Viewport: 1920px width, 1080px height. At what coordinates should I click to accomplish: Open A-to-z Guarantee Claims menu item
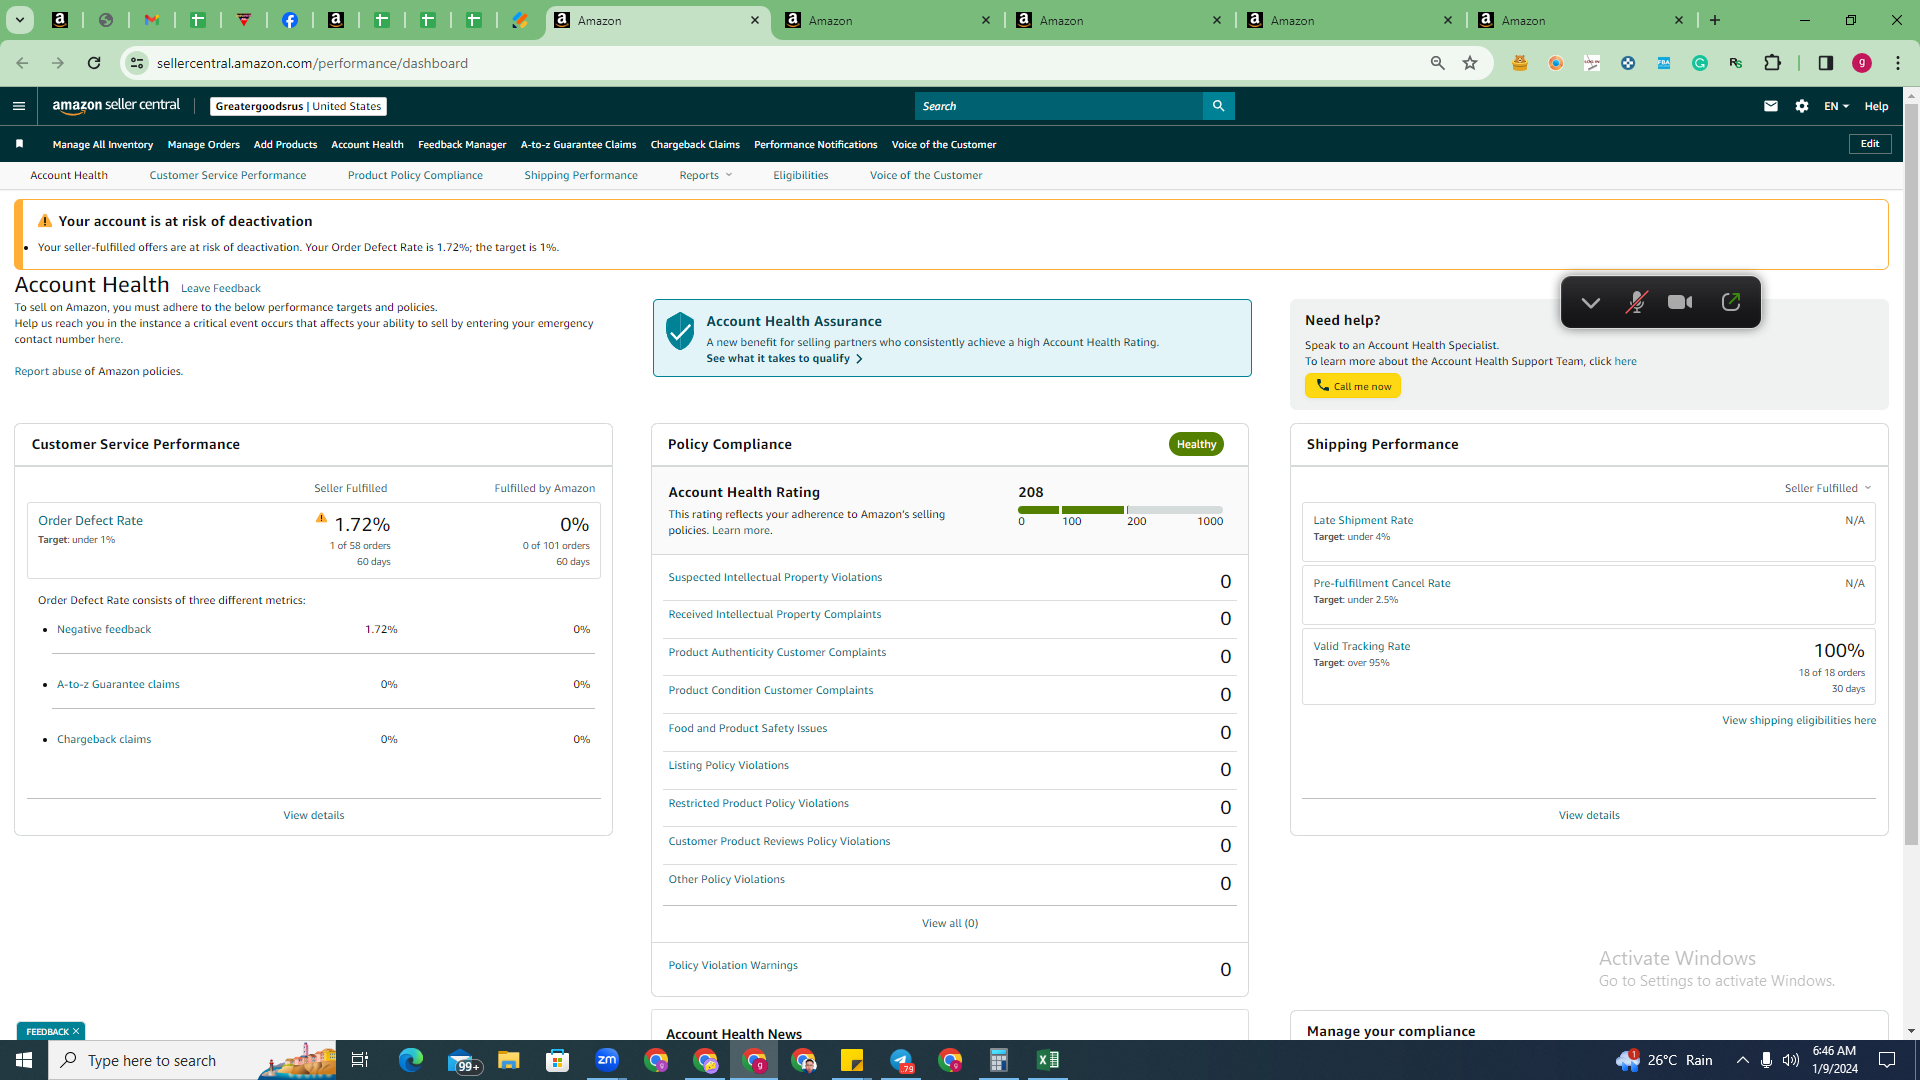coord(578,144)
